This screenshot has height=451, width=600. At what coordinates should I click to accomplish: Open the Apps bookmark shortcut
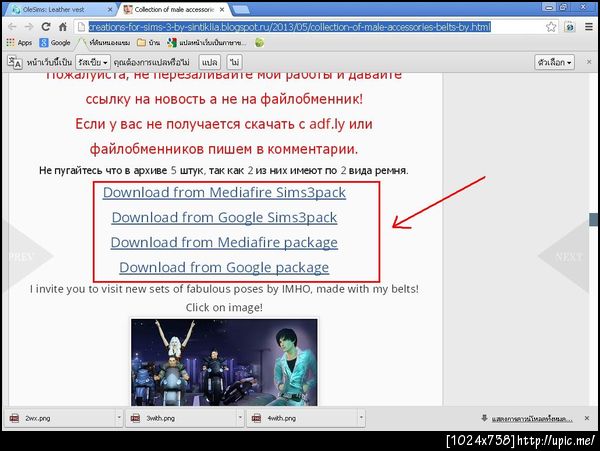19,43
